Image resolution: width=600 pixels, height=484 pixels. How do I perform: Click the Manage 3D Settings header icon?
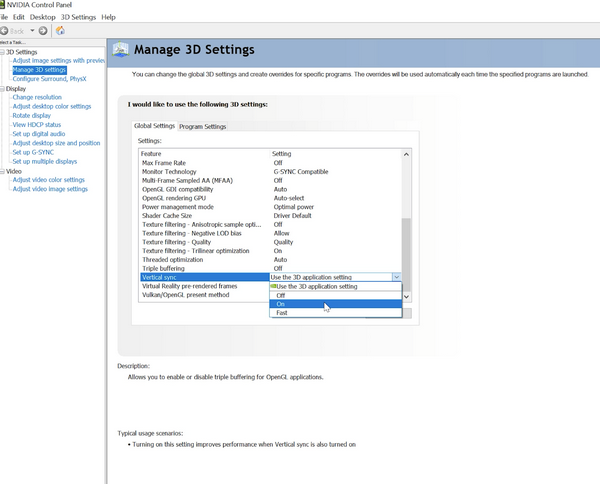[x=120, y=50]
